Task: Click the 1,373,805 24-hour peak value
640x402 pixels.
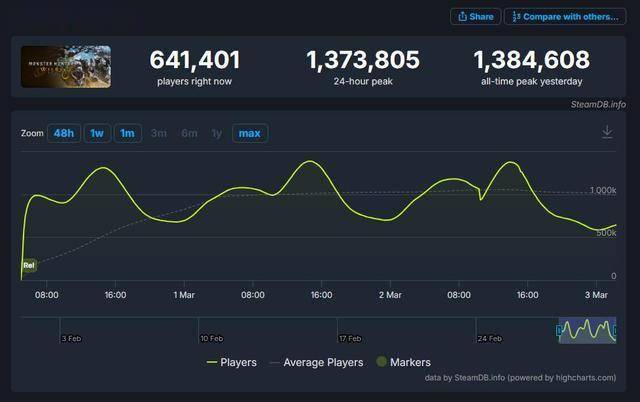Action: (363, 60)
